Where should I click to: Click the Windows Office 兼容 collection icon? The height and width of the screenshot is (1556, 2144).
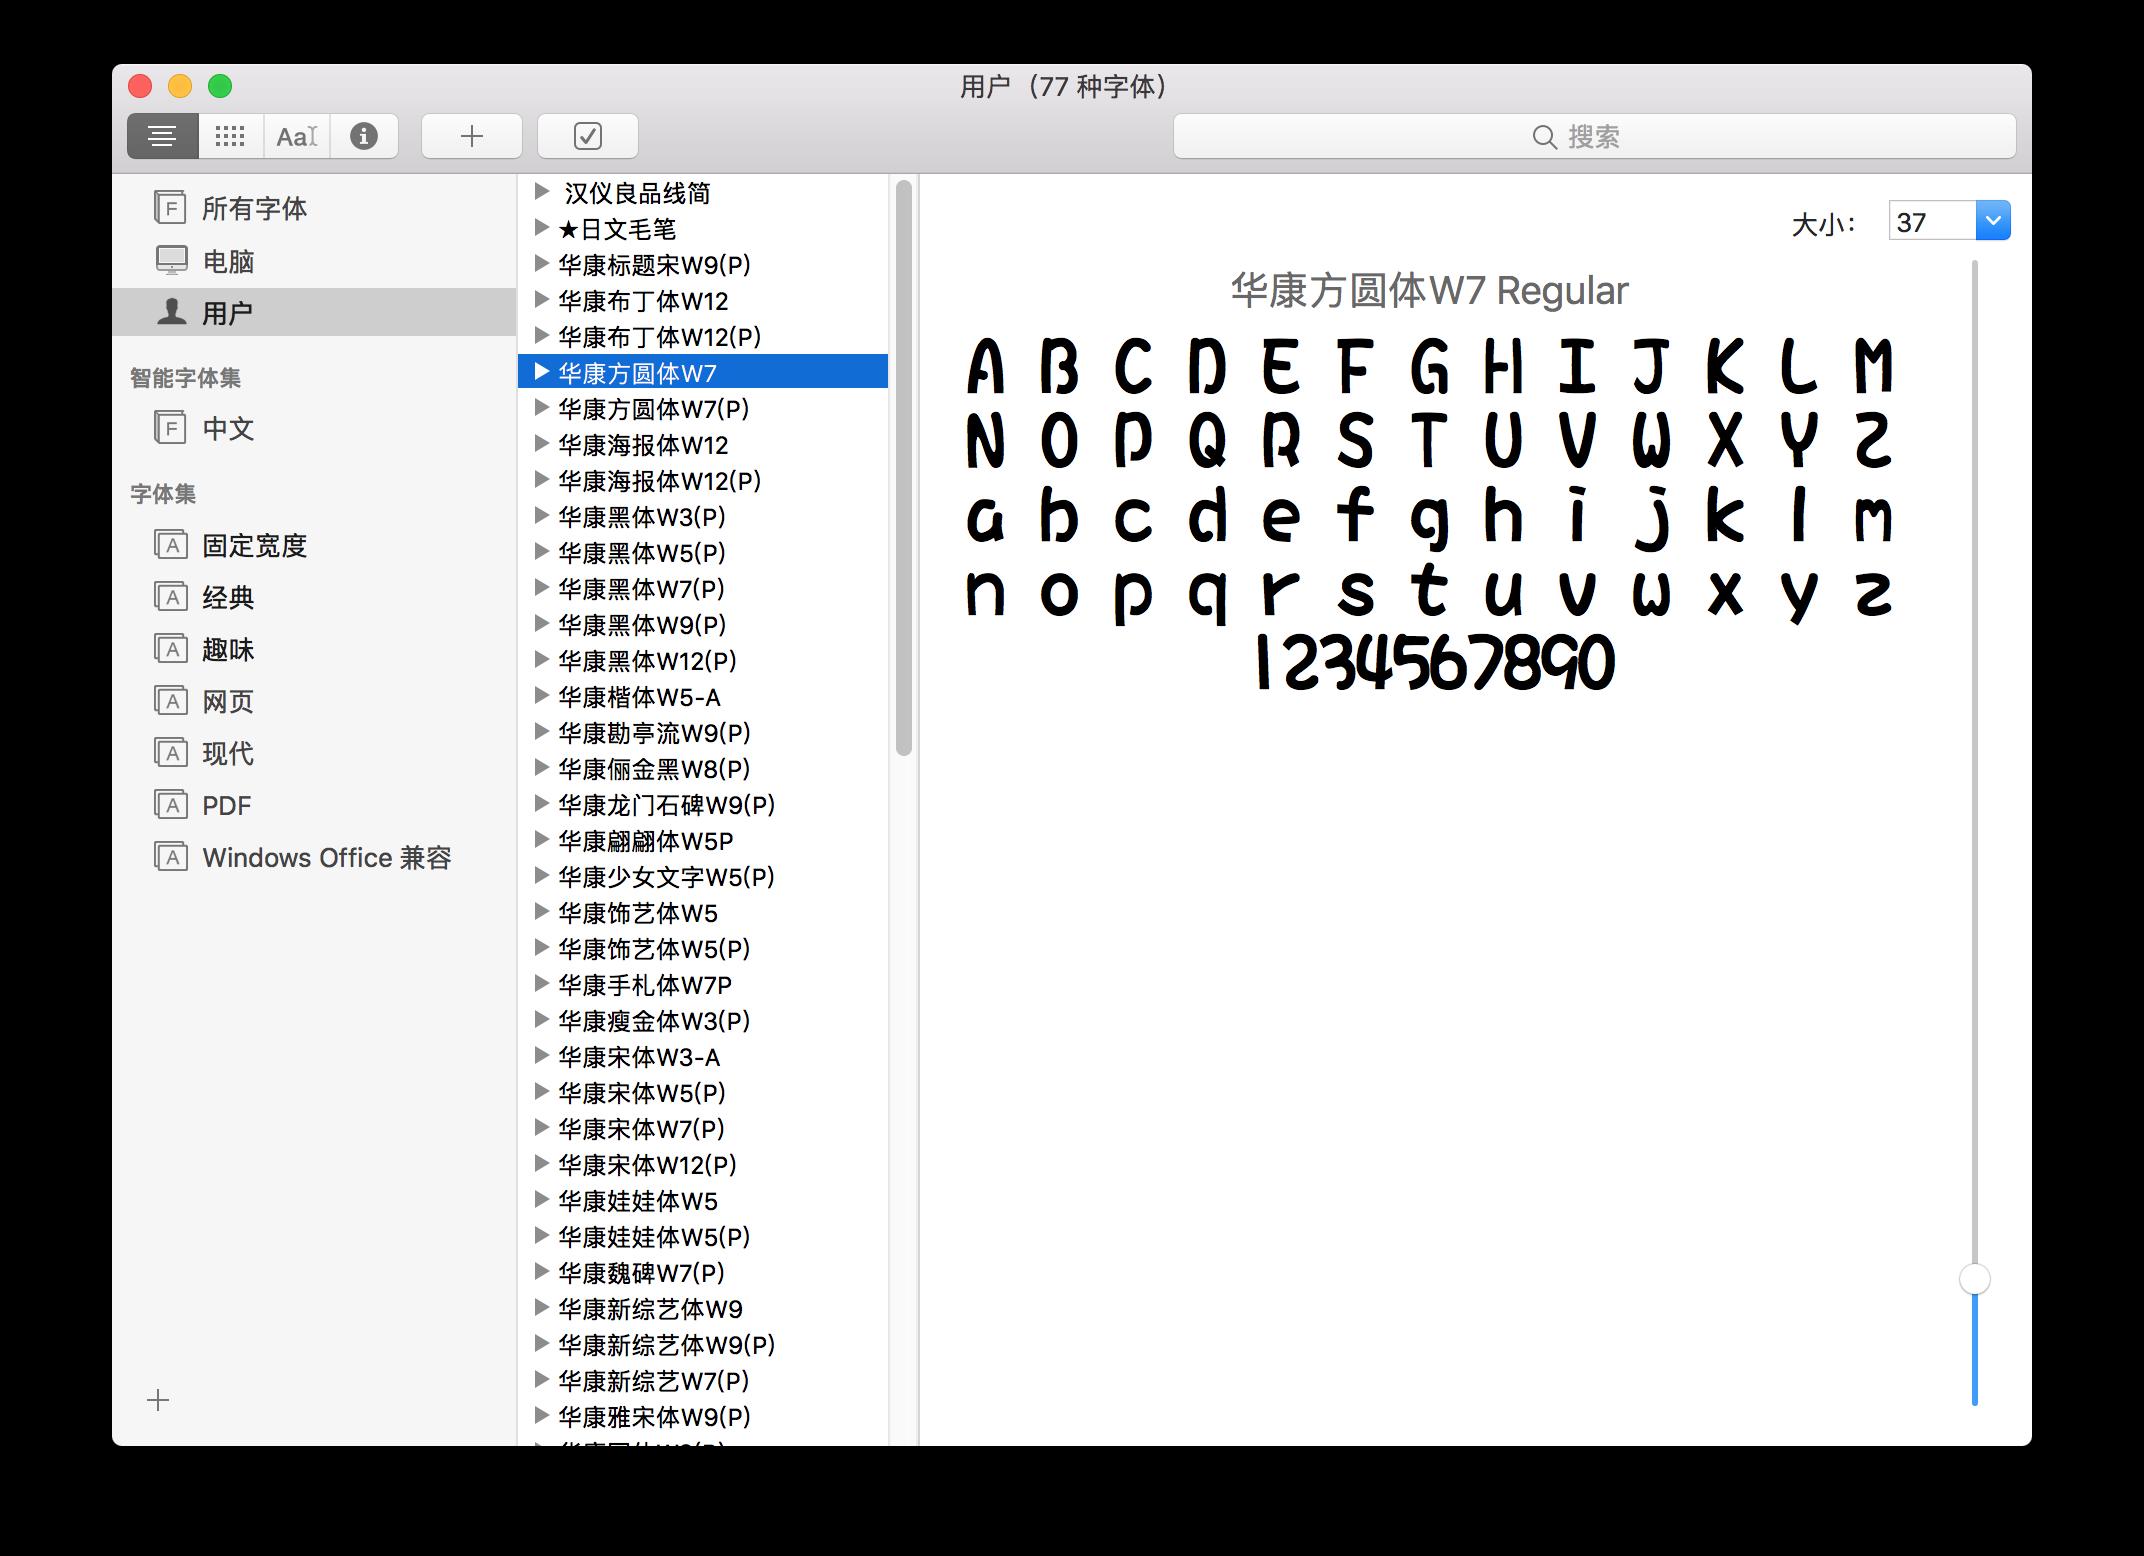171,857
